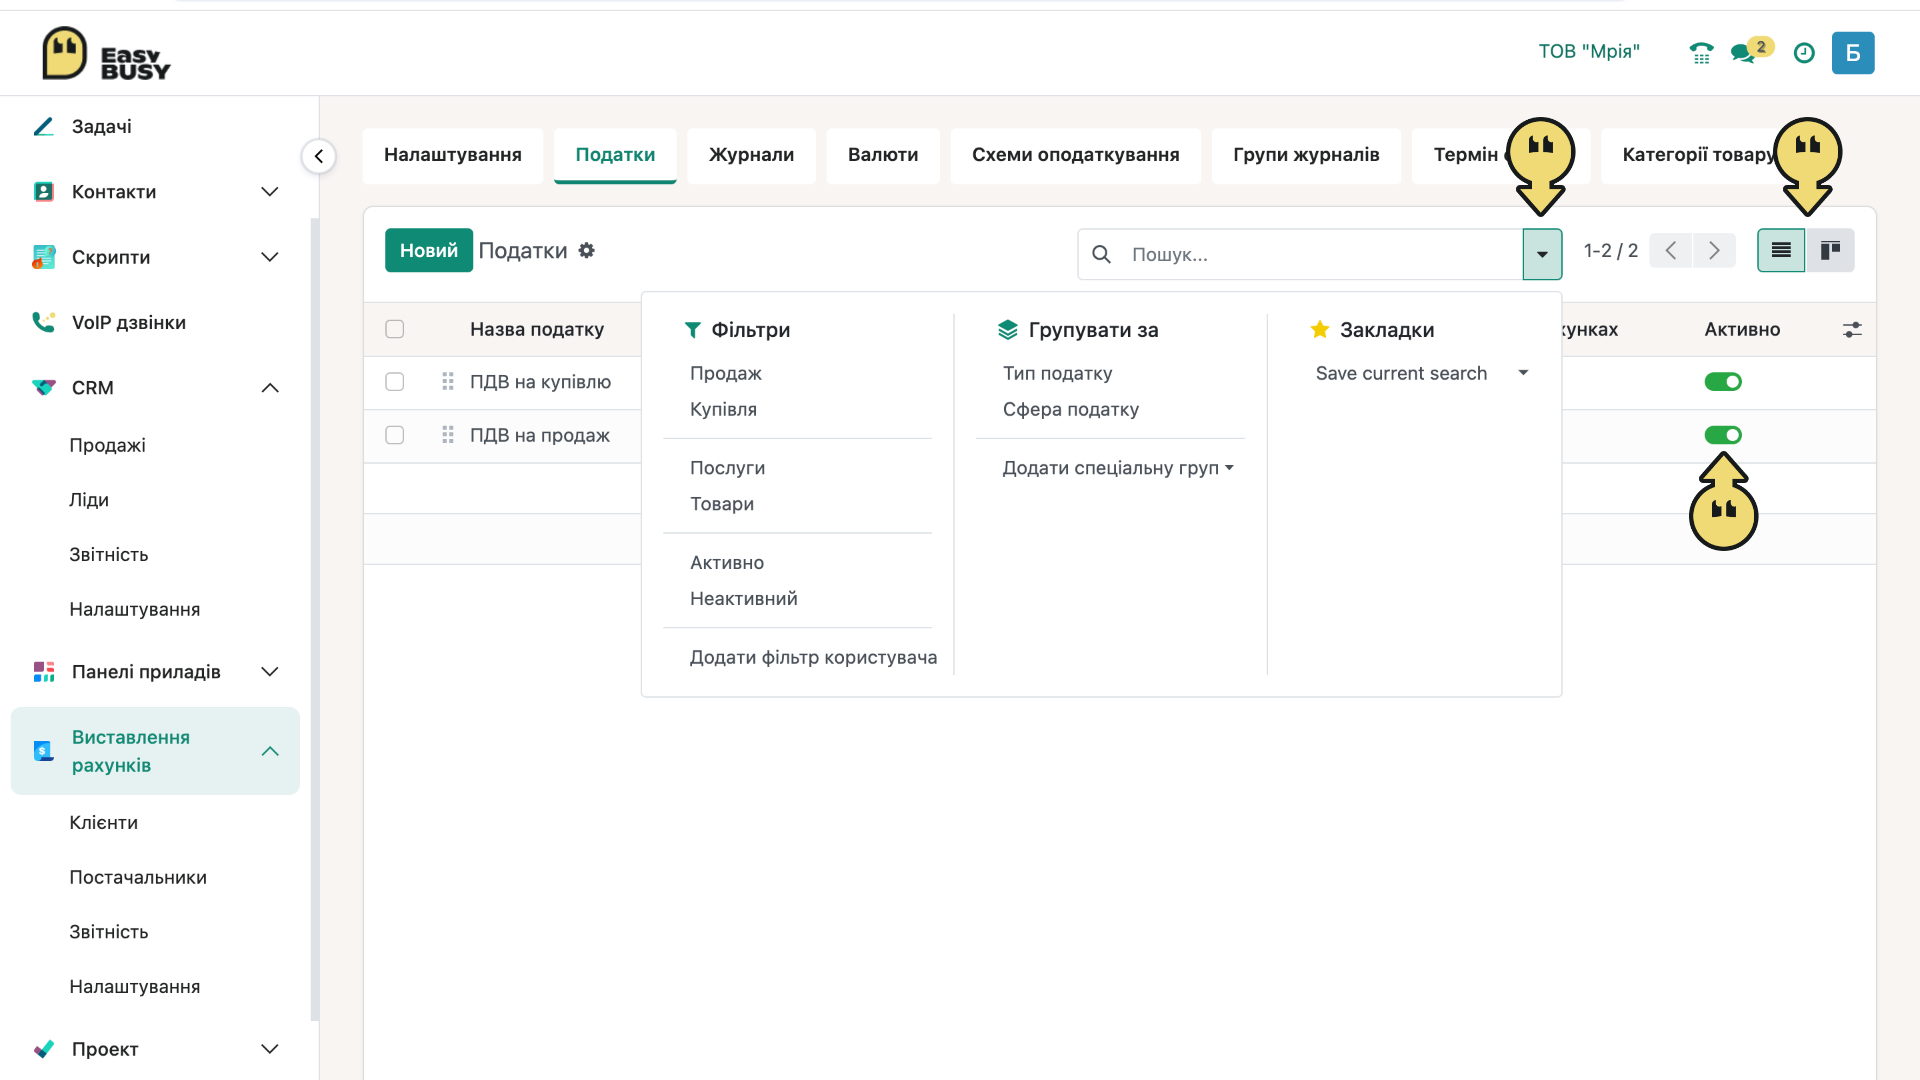Image resolution: width=1920 pixels, height=1080 pixels.
Task: Open the VoIP phone icon in header
Action: 1701,53
